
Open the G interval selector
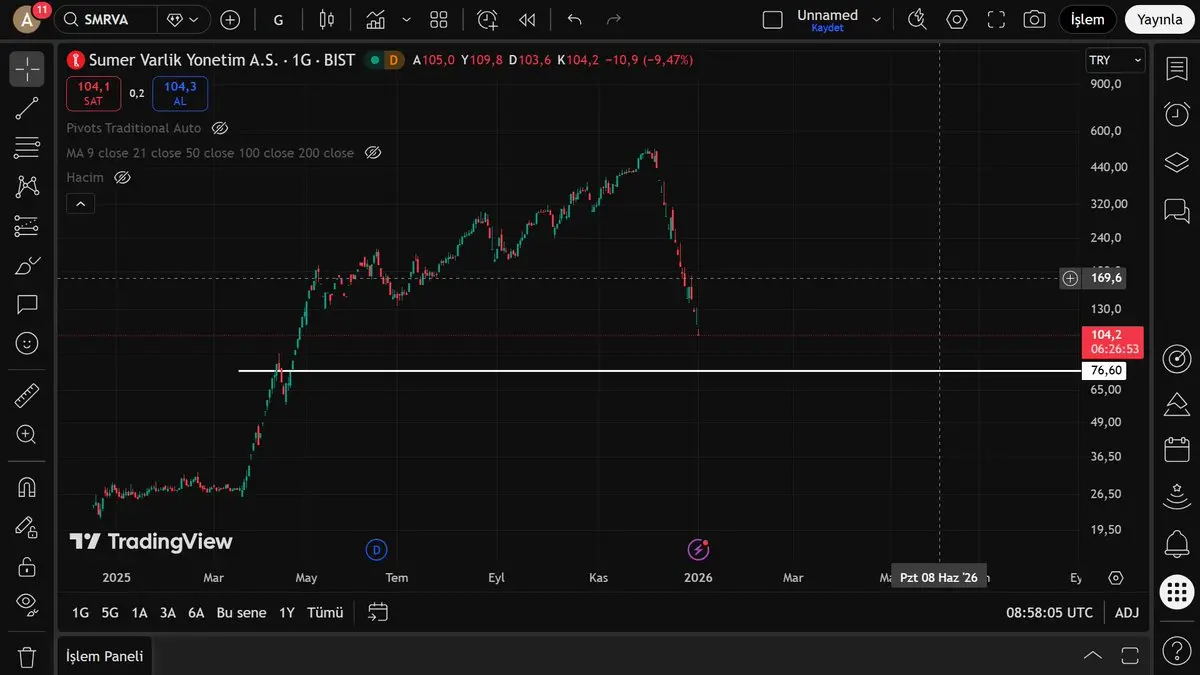278,19
